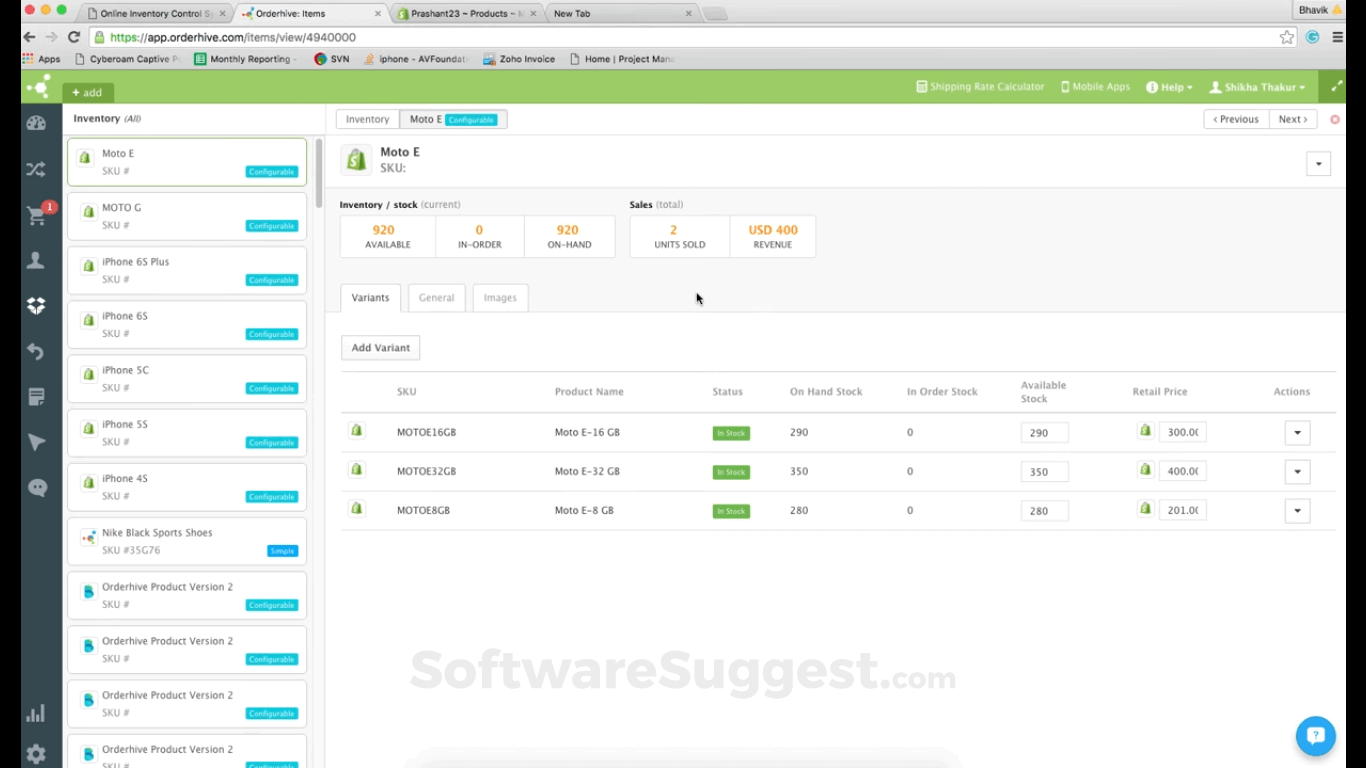1366x768 pixels.
Task: Click the Orderhive logo icon
Action: point(37,87)
